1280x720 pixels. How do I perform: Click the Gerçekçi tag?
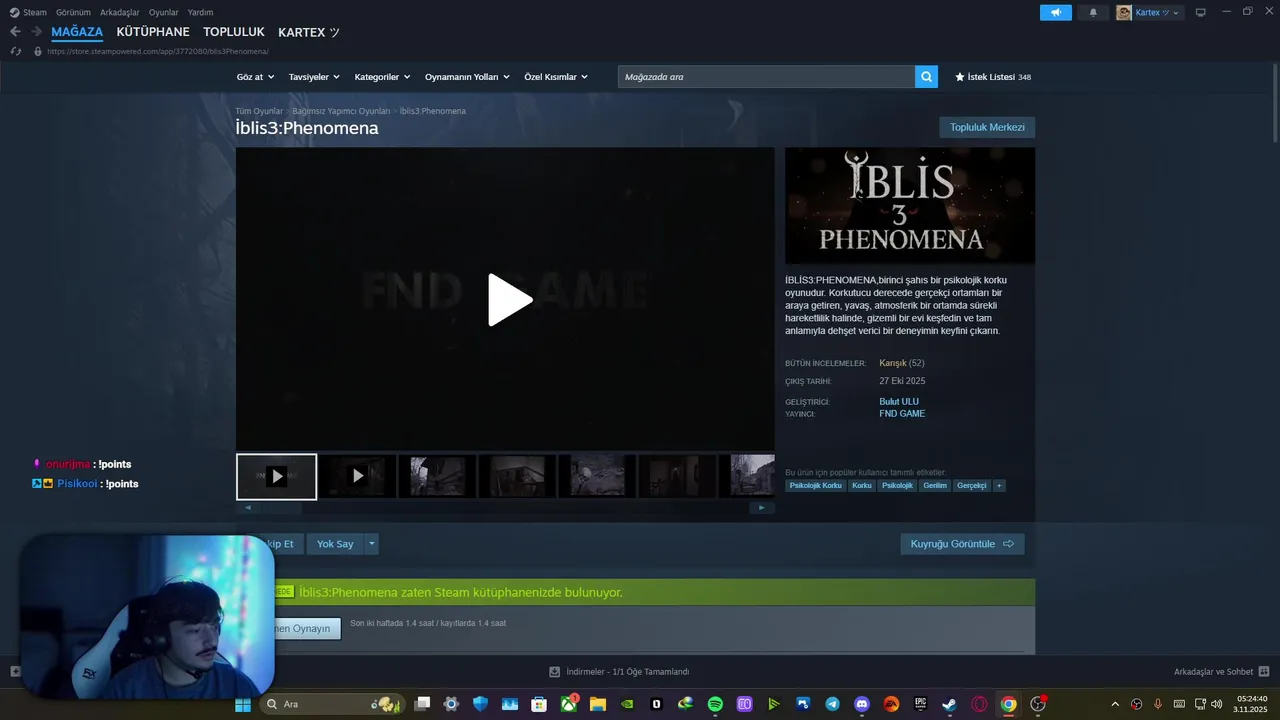coord(971,486)
